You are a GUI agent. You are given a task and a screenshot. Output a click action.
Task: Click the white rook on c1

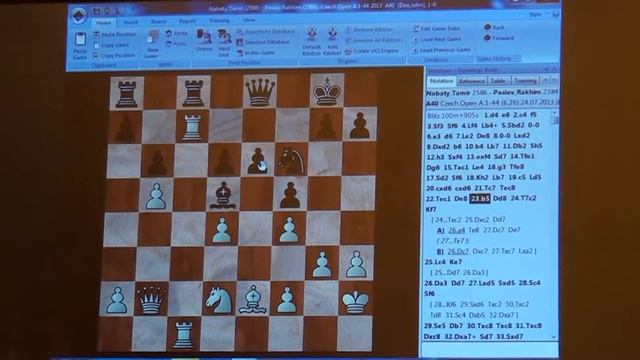point(183,334)
